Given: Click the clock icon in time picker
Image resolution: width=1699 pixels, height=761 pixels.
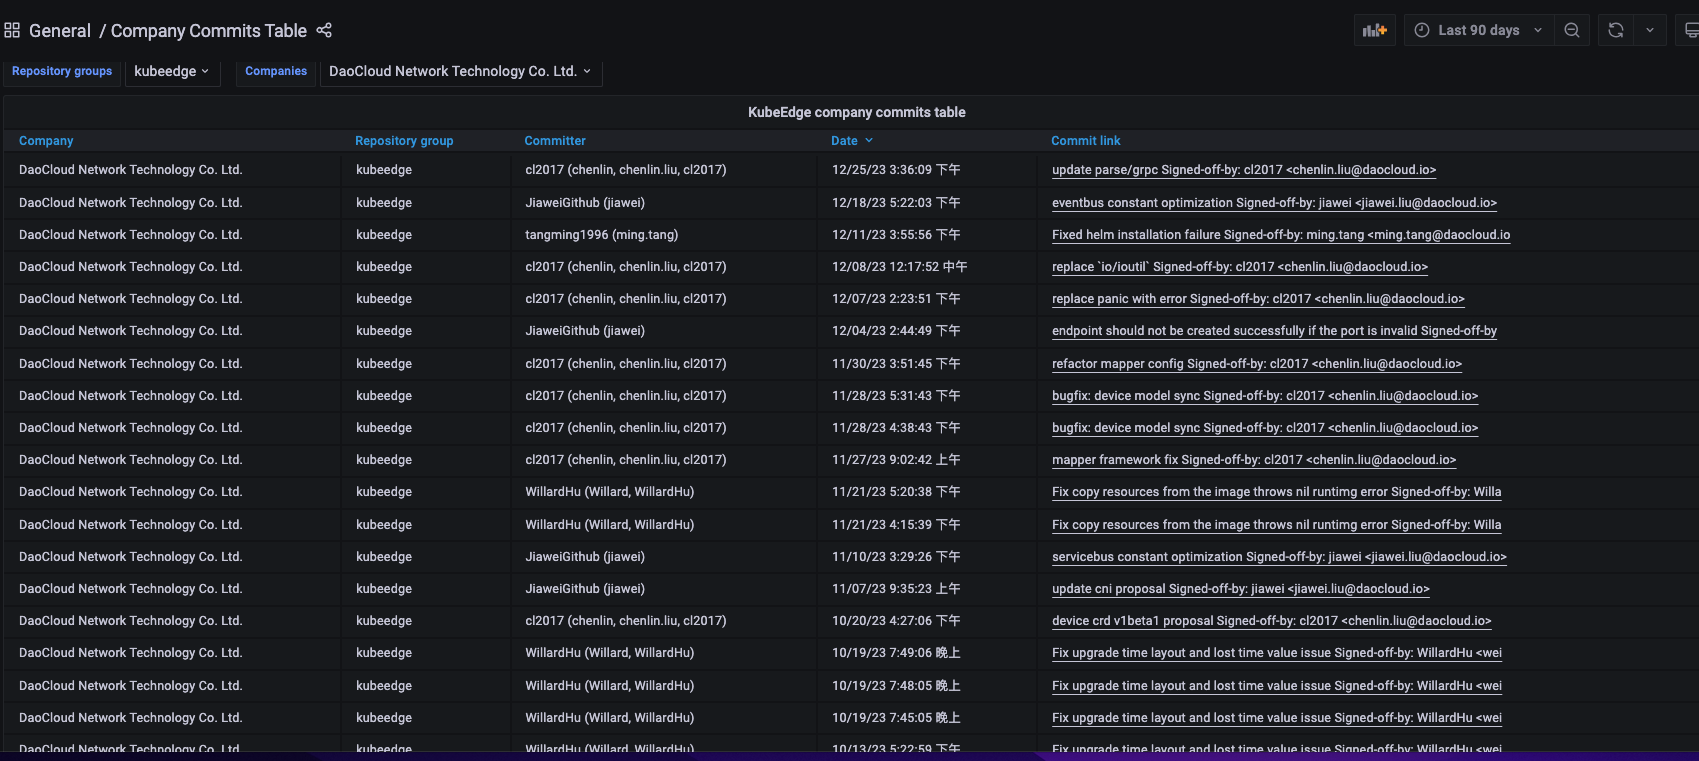Looking at the screenshot, I should 1422,31.
